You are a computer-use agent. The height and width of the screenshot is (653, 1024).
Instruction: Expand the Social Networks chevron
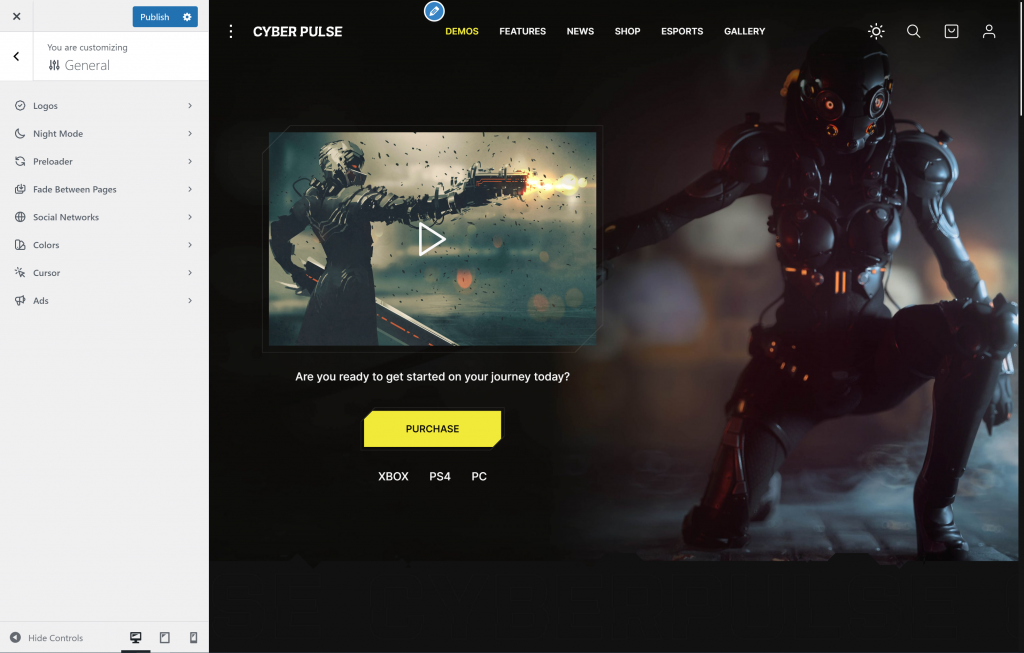coord(190,217)
